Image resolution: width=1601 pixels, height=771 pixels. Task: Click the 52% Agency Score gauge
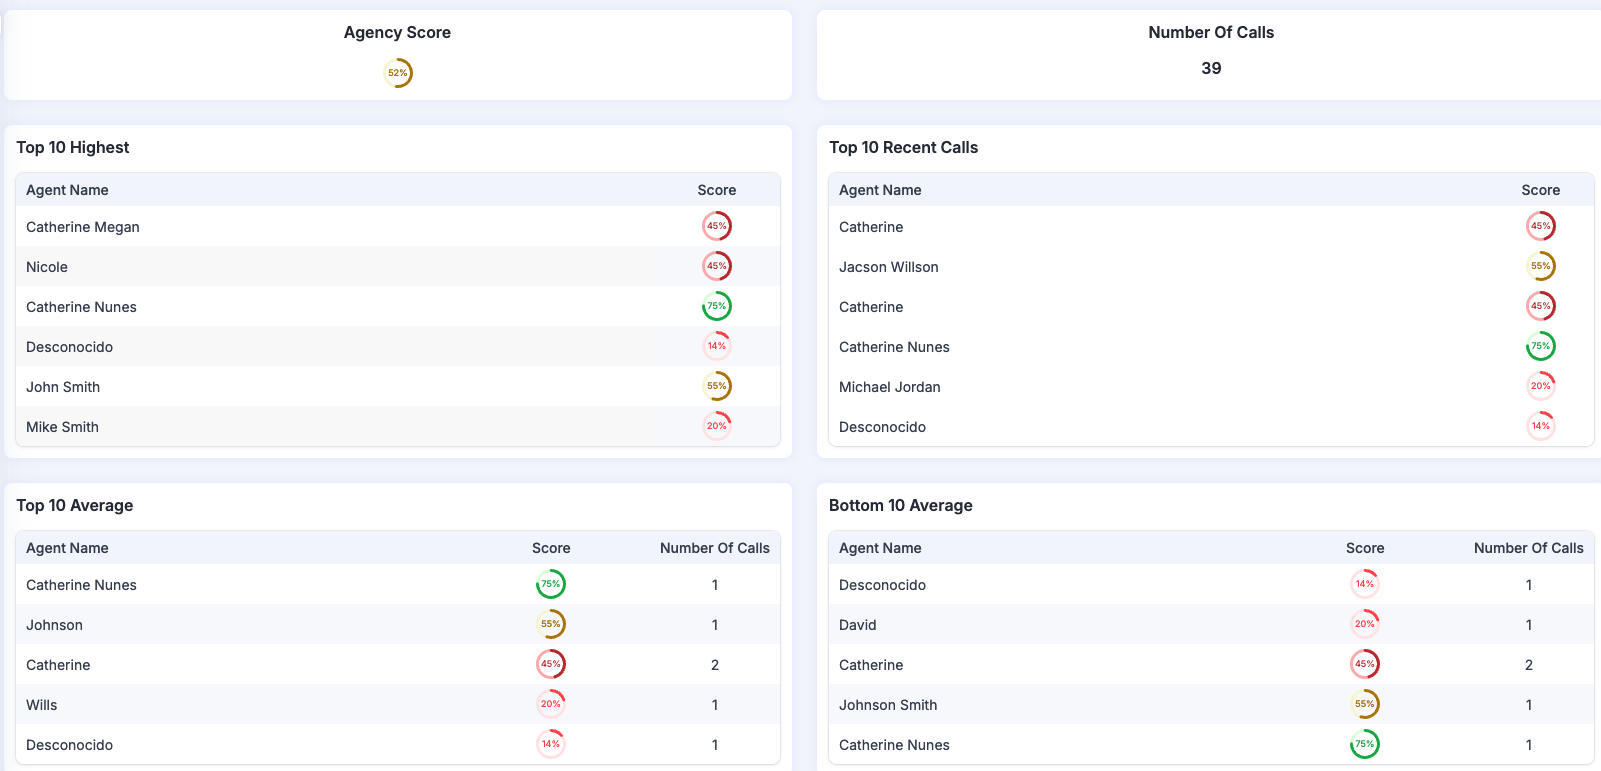pos(398,73)
